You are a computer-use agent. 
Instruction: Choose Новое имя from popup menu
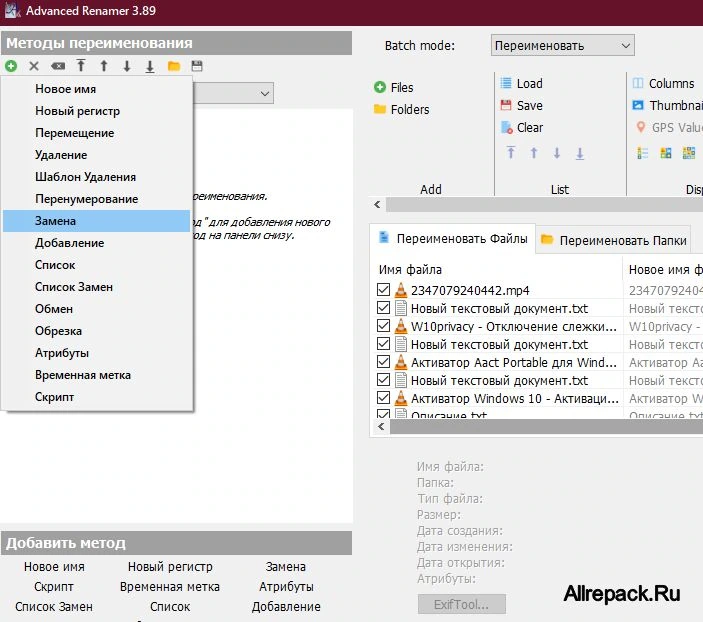98,89
